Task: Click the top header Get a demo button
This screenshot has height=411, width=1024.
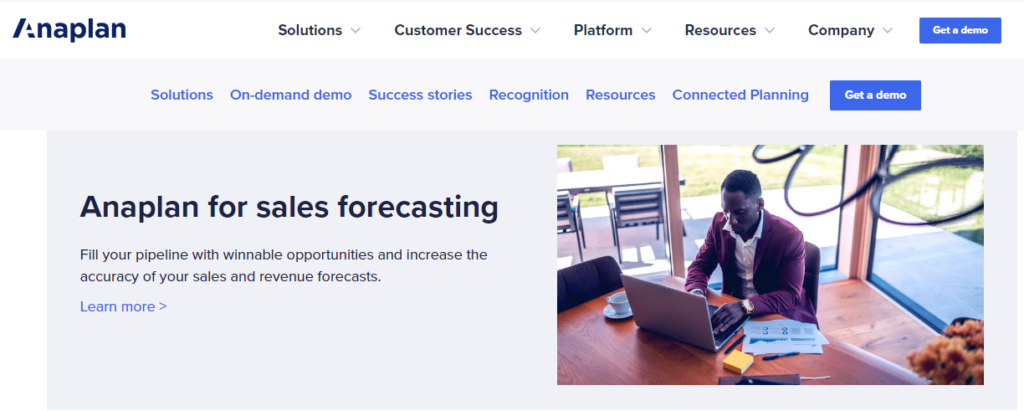Action: click(960, 30)
